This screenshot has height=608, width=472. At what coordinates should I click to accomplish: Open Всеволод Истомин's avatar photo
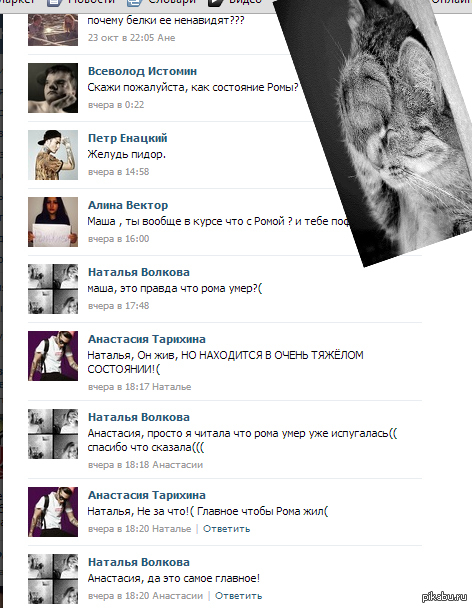(53, 88)
